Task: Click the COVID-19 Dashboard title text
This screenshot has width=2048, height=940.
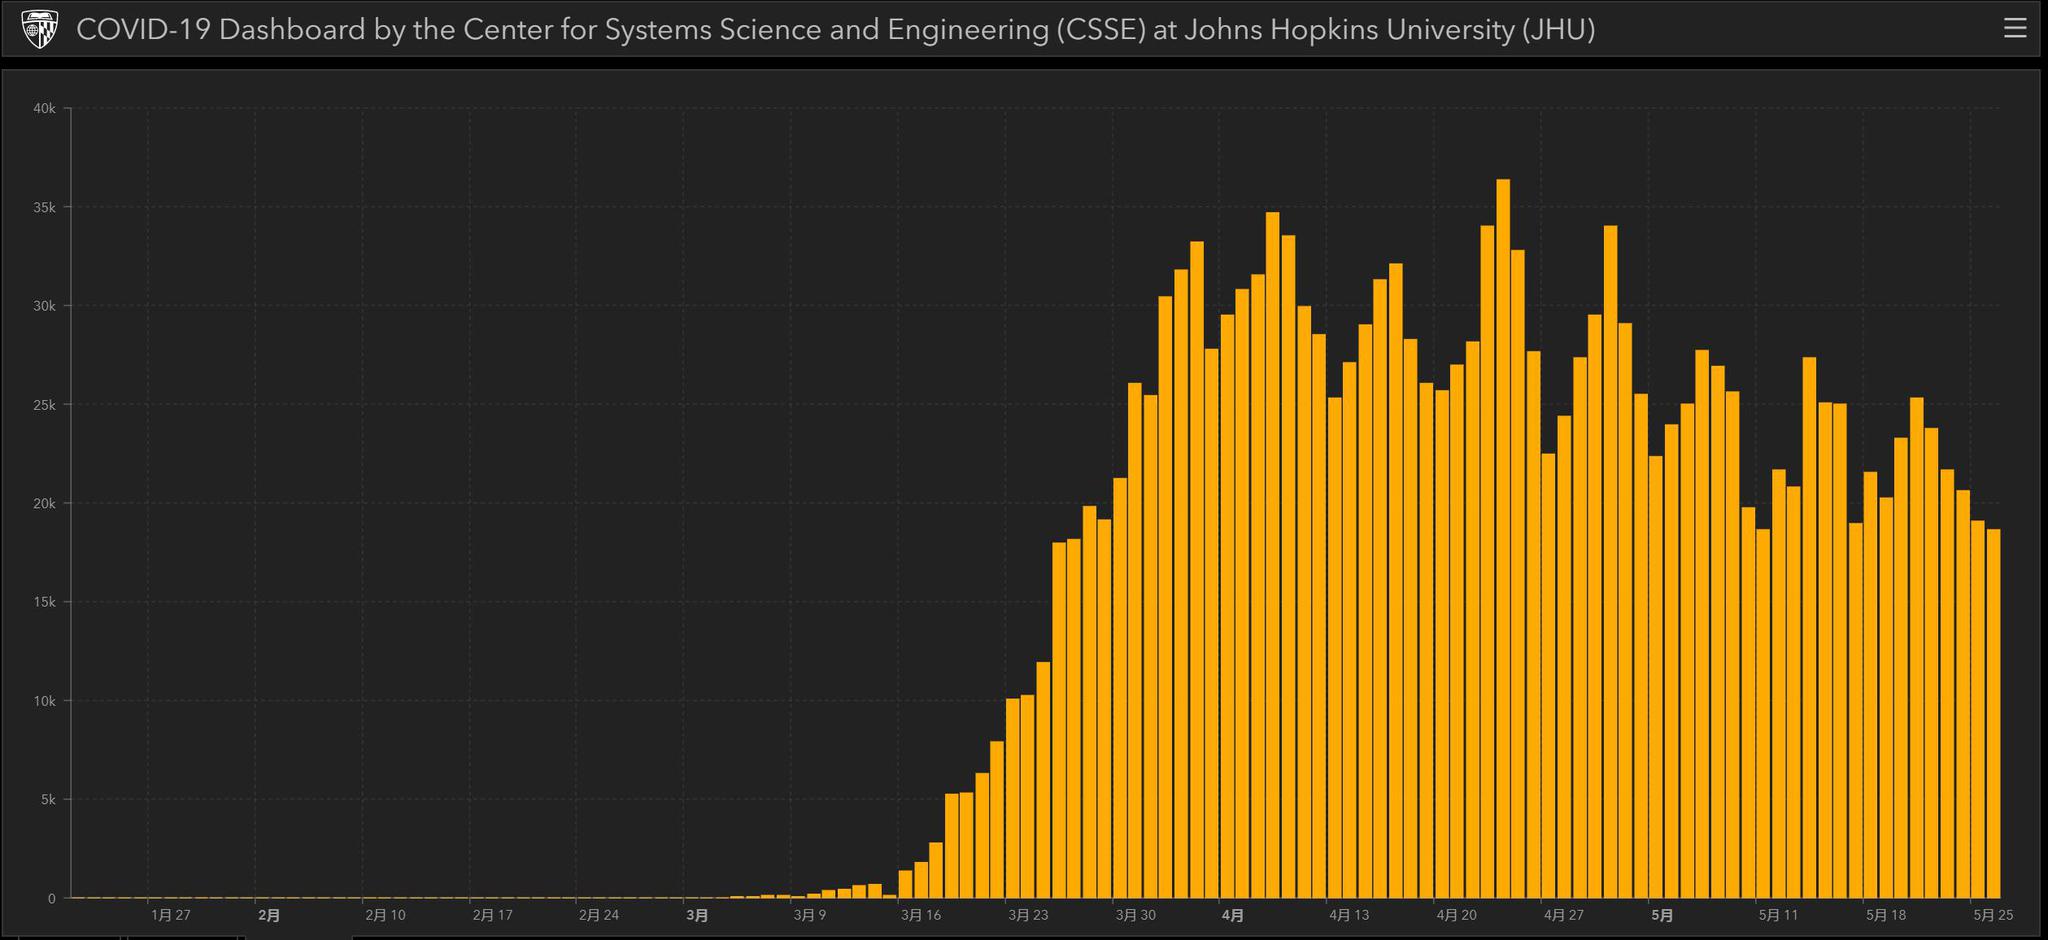Action: tap(835, 30)
